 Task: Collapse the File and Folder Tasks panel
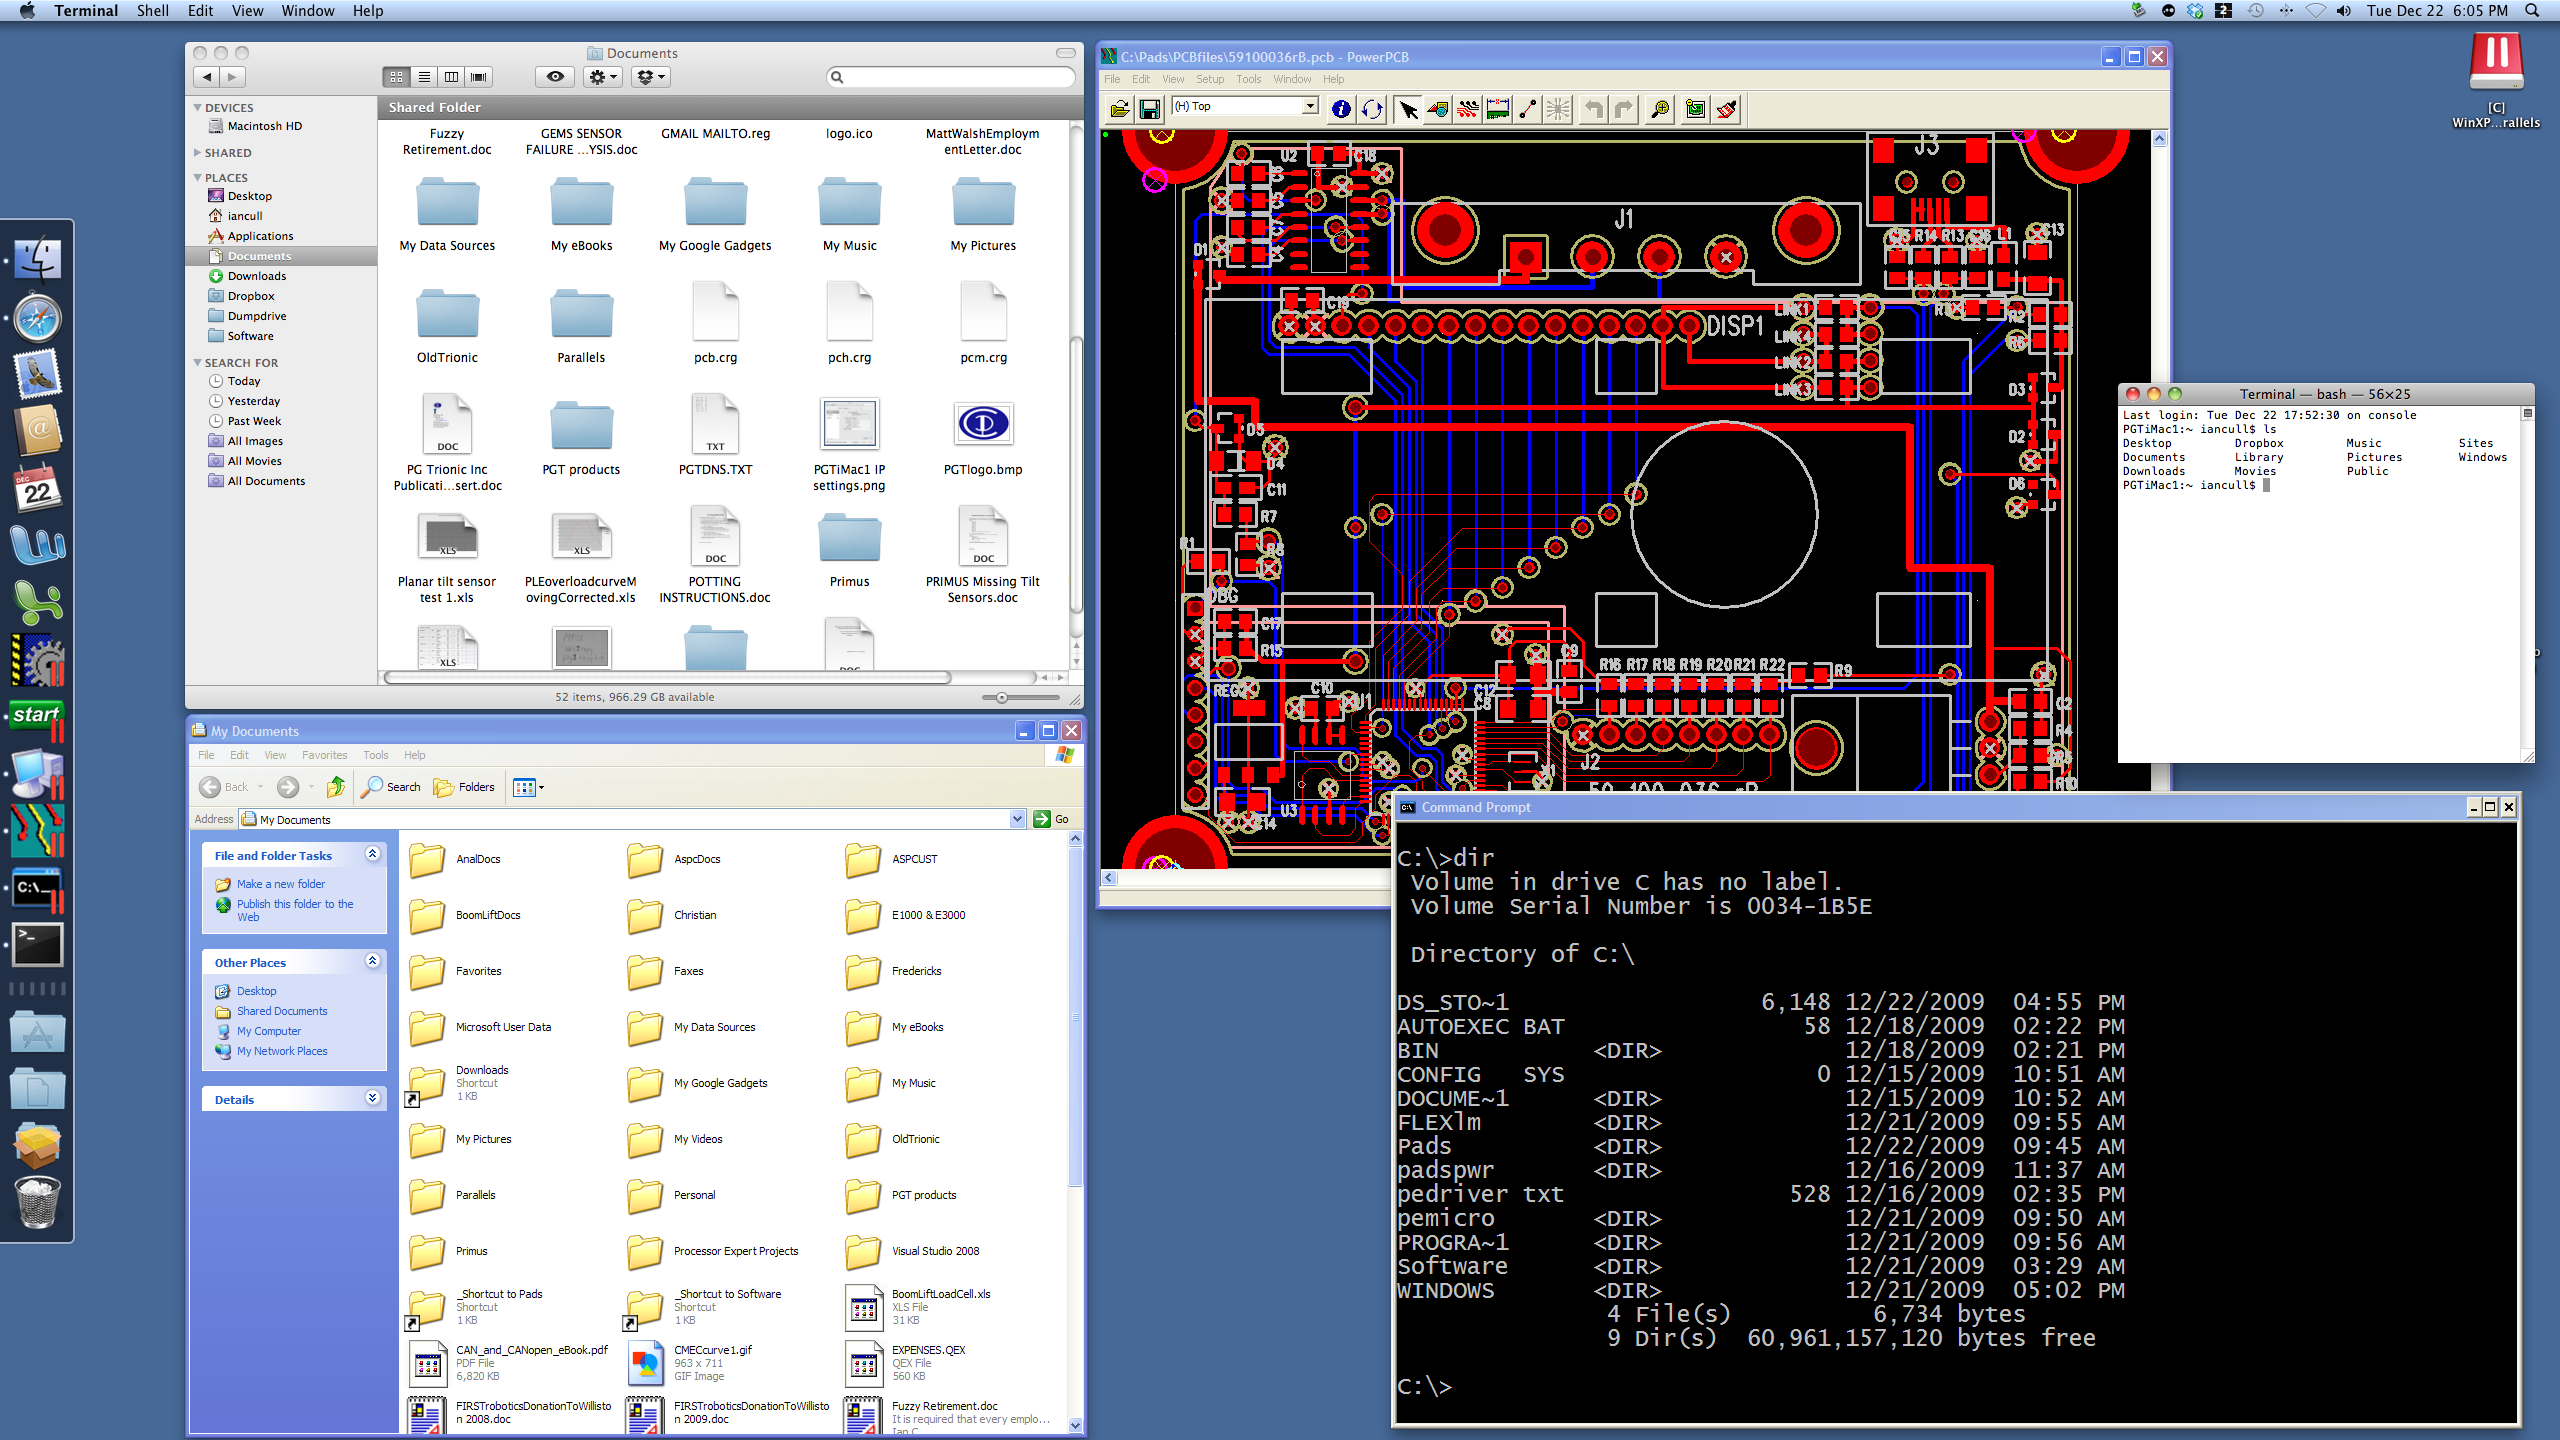372,854
